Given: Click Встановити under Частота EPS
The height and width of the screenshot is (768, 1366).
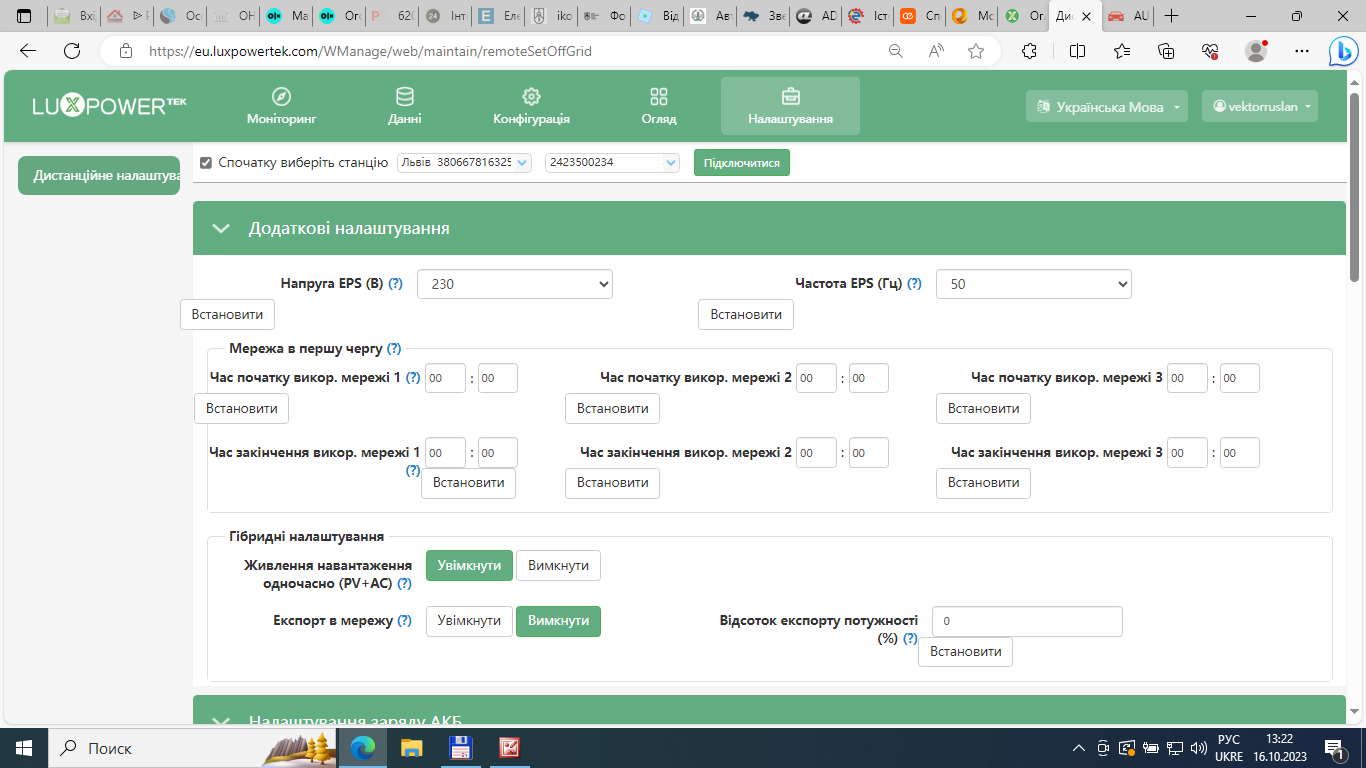Looking at the screenshot, I should click(746, 314).
